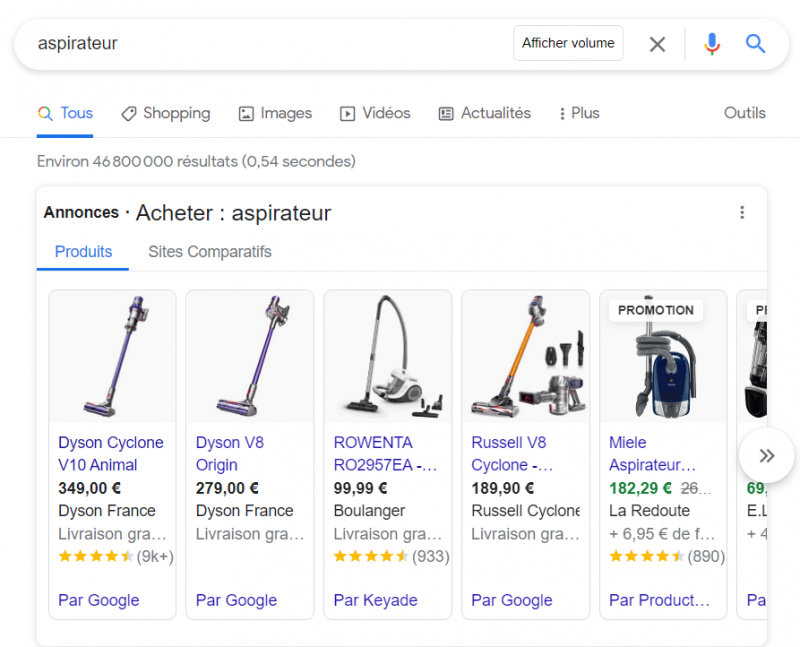Click the Shopping price-tag icon
Screen dimensions: 800x647
pyautogui.click(x=129, y=113)
